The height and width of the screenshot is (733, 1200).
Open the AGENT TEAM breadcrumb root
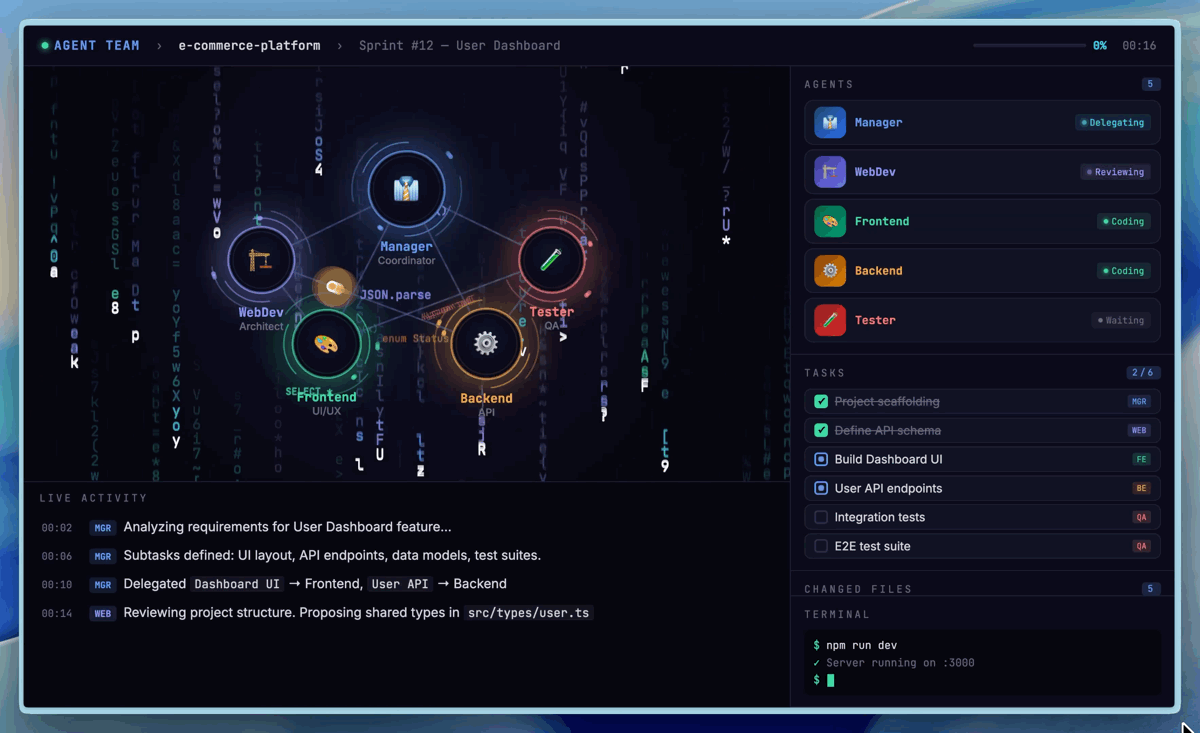click(x=97, y=46)
